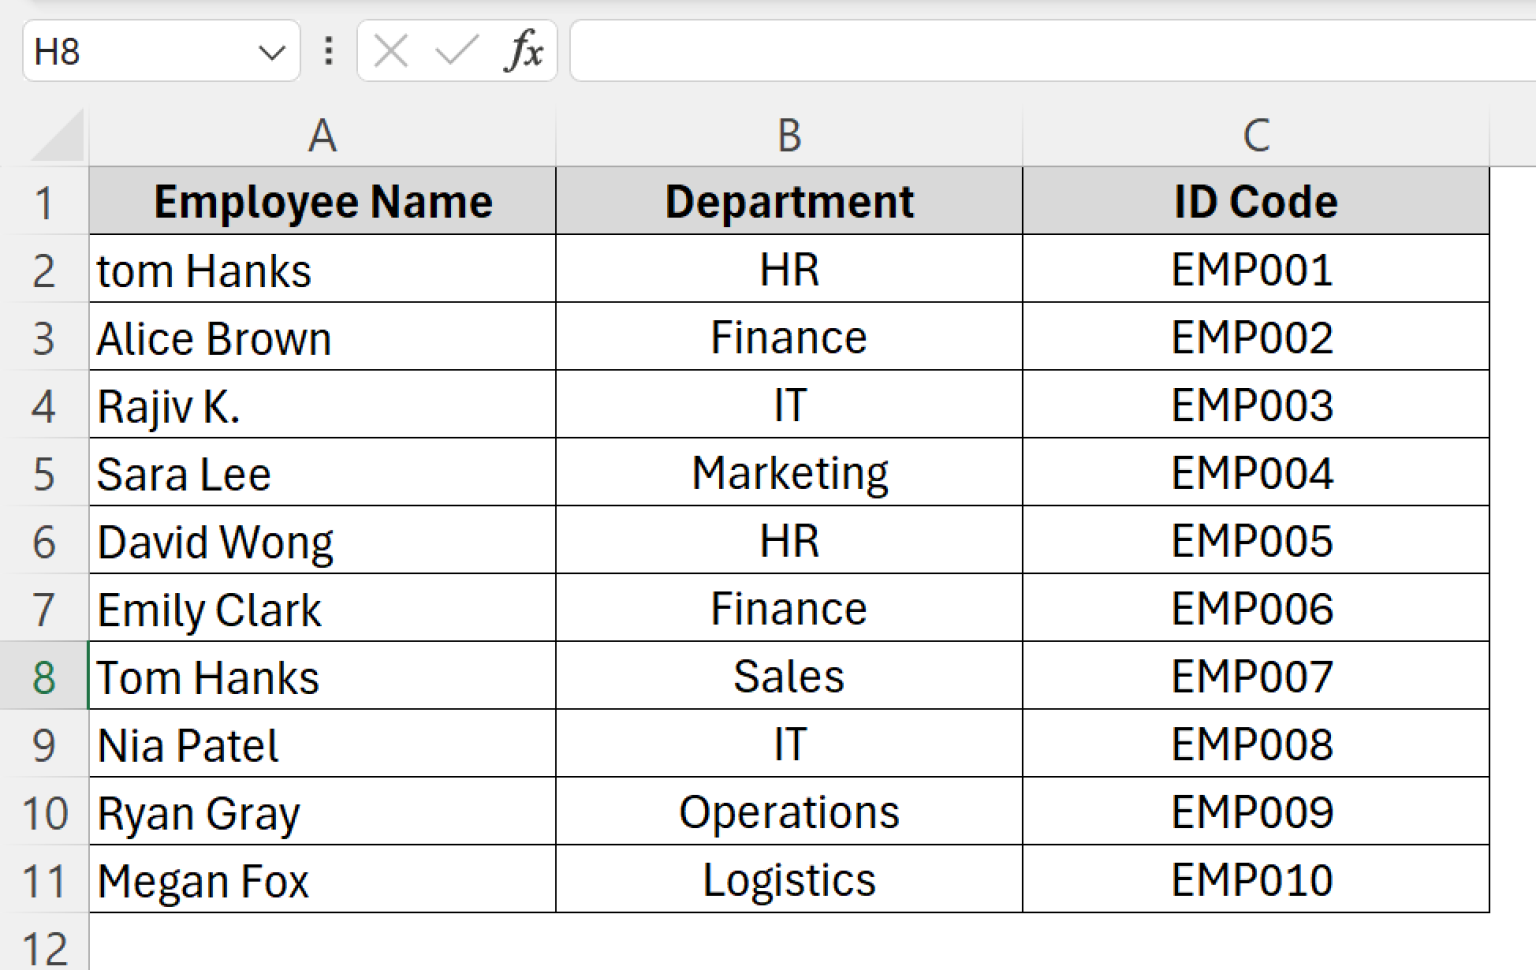This screenshot has height=970, width=1536.
Task: Click the Employee Name header cell
Action: coord(322,202)
